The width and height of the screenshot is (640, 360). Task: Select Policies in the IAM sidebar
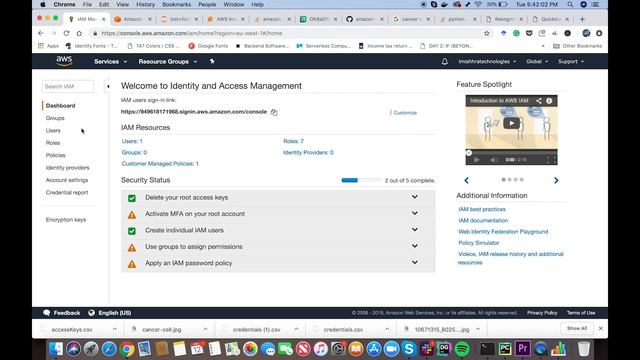tap(56, 155)
